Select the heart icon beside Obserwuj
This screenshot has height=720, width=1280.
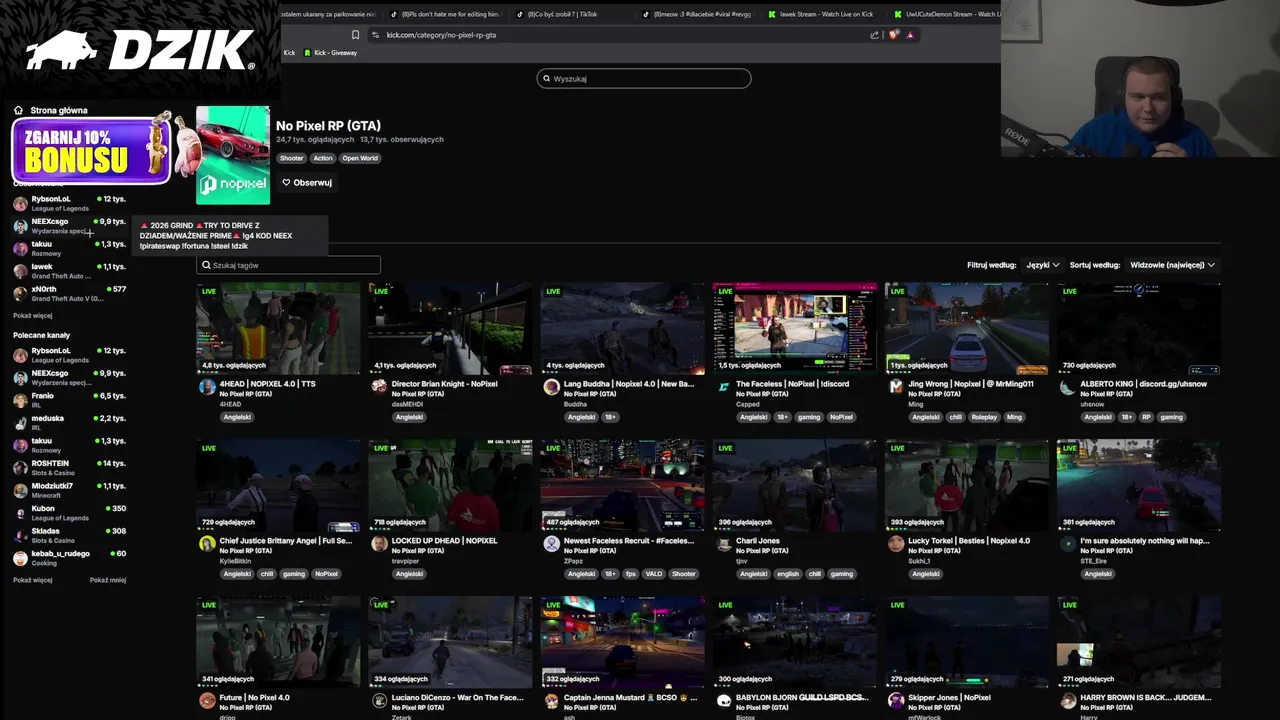[286, 183]
